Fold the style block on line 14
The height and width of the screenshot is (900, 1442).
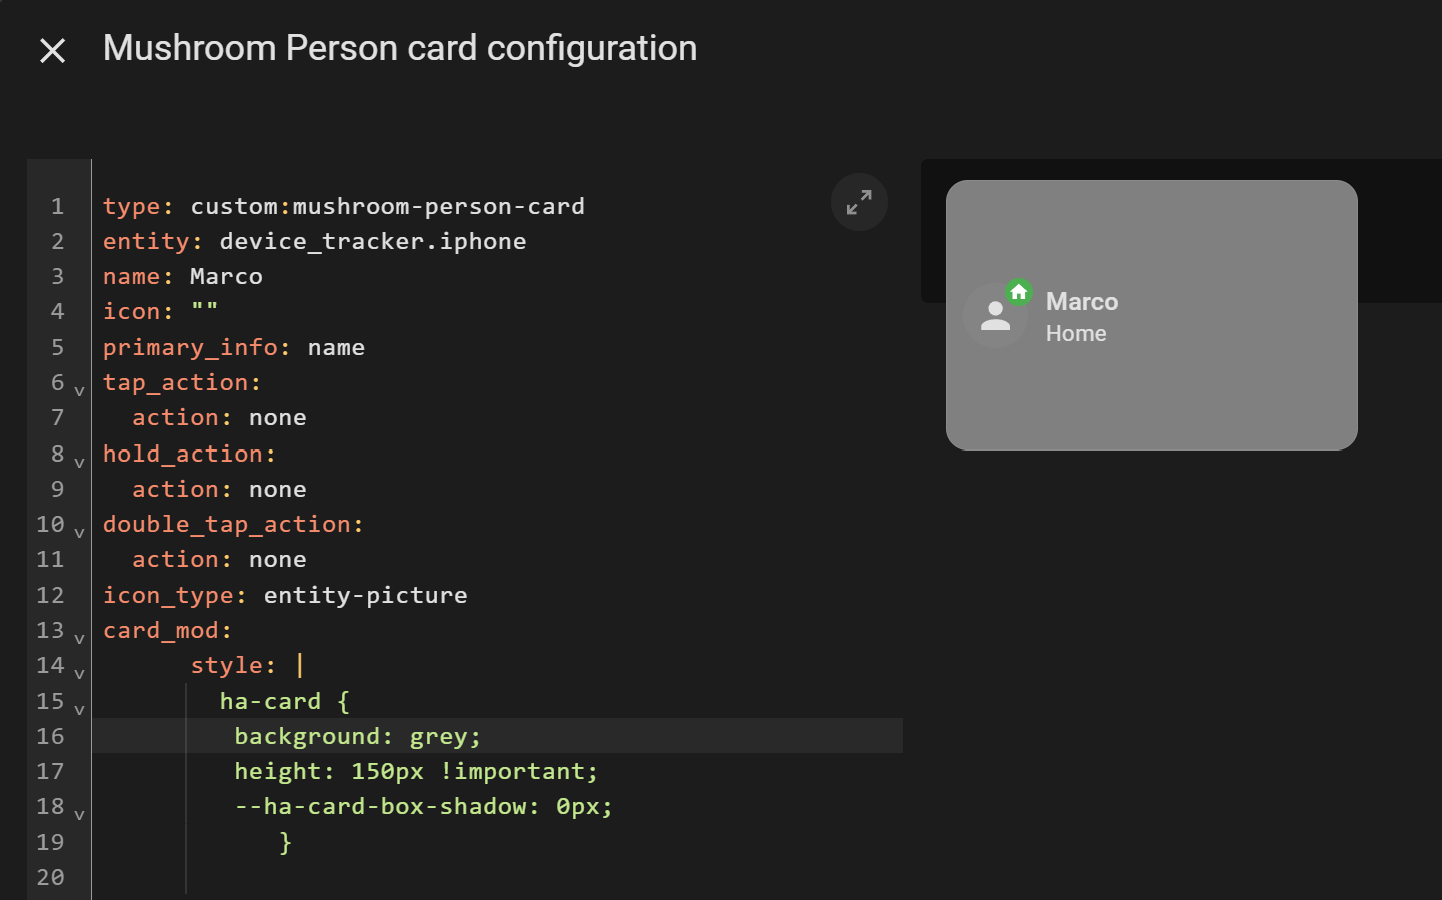pyautogui.click(x=79, y=674)
